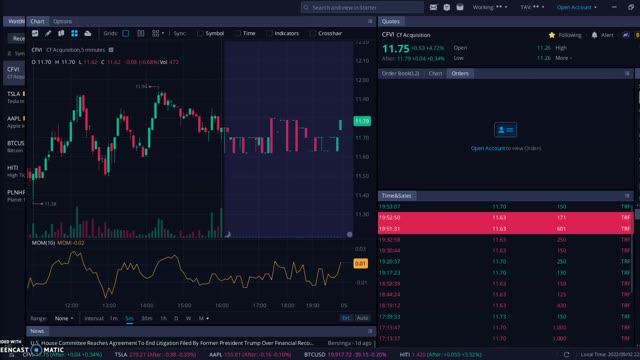Open the Chart panel menu icon
640x360 pixels.
pos(370,21)
